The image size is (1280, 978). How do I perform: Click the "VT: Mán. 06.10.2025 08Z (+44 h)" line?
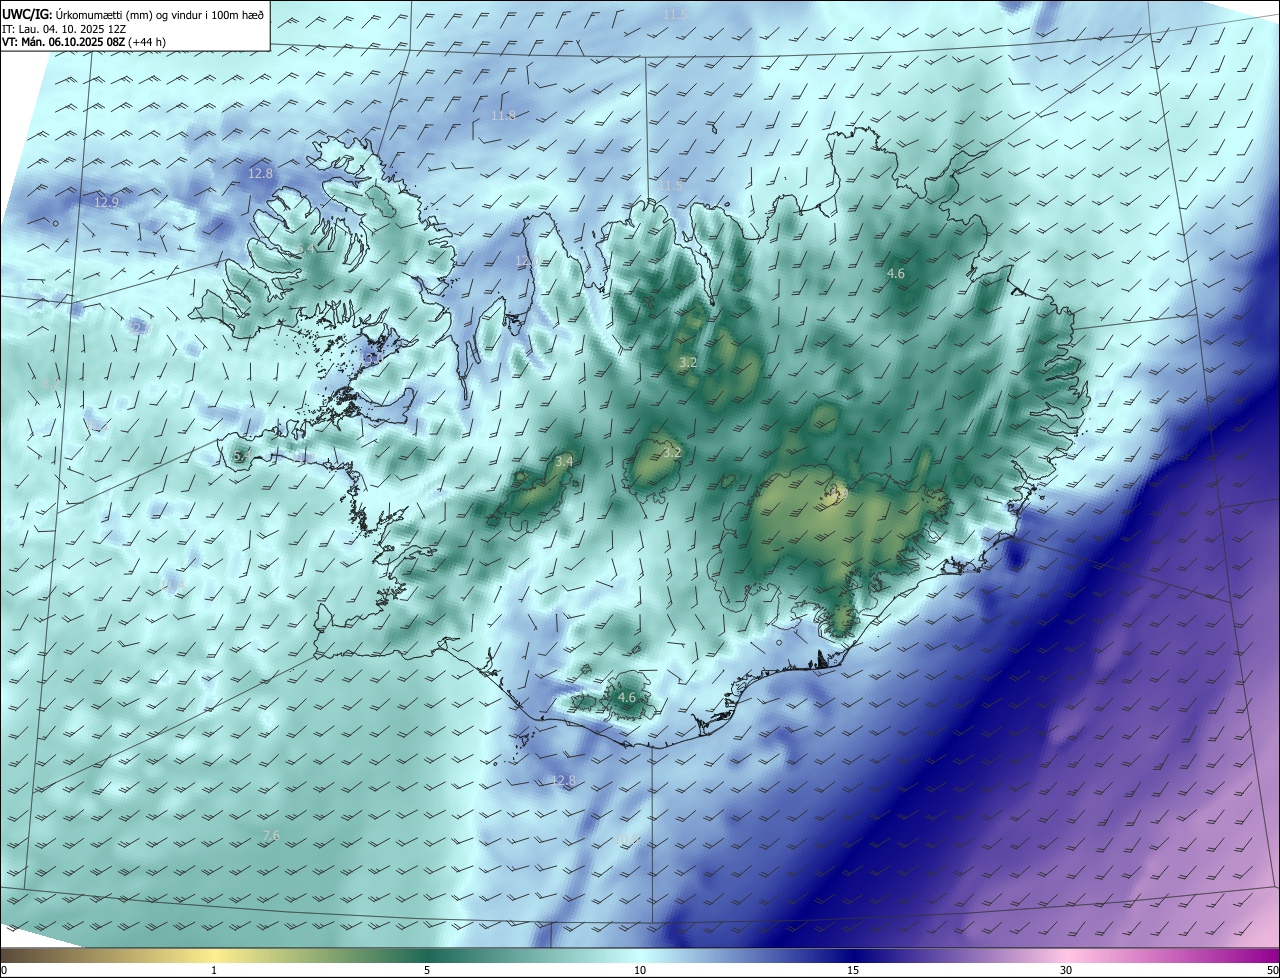(84, 42)
